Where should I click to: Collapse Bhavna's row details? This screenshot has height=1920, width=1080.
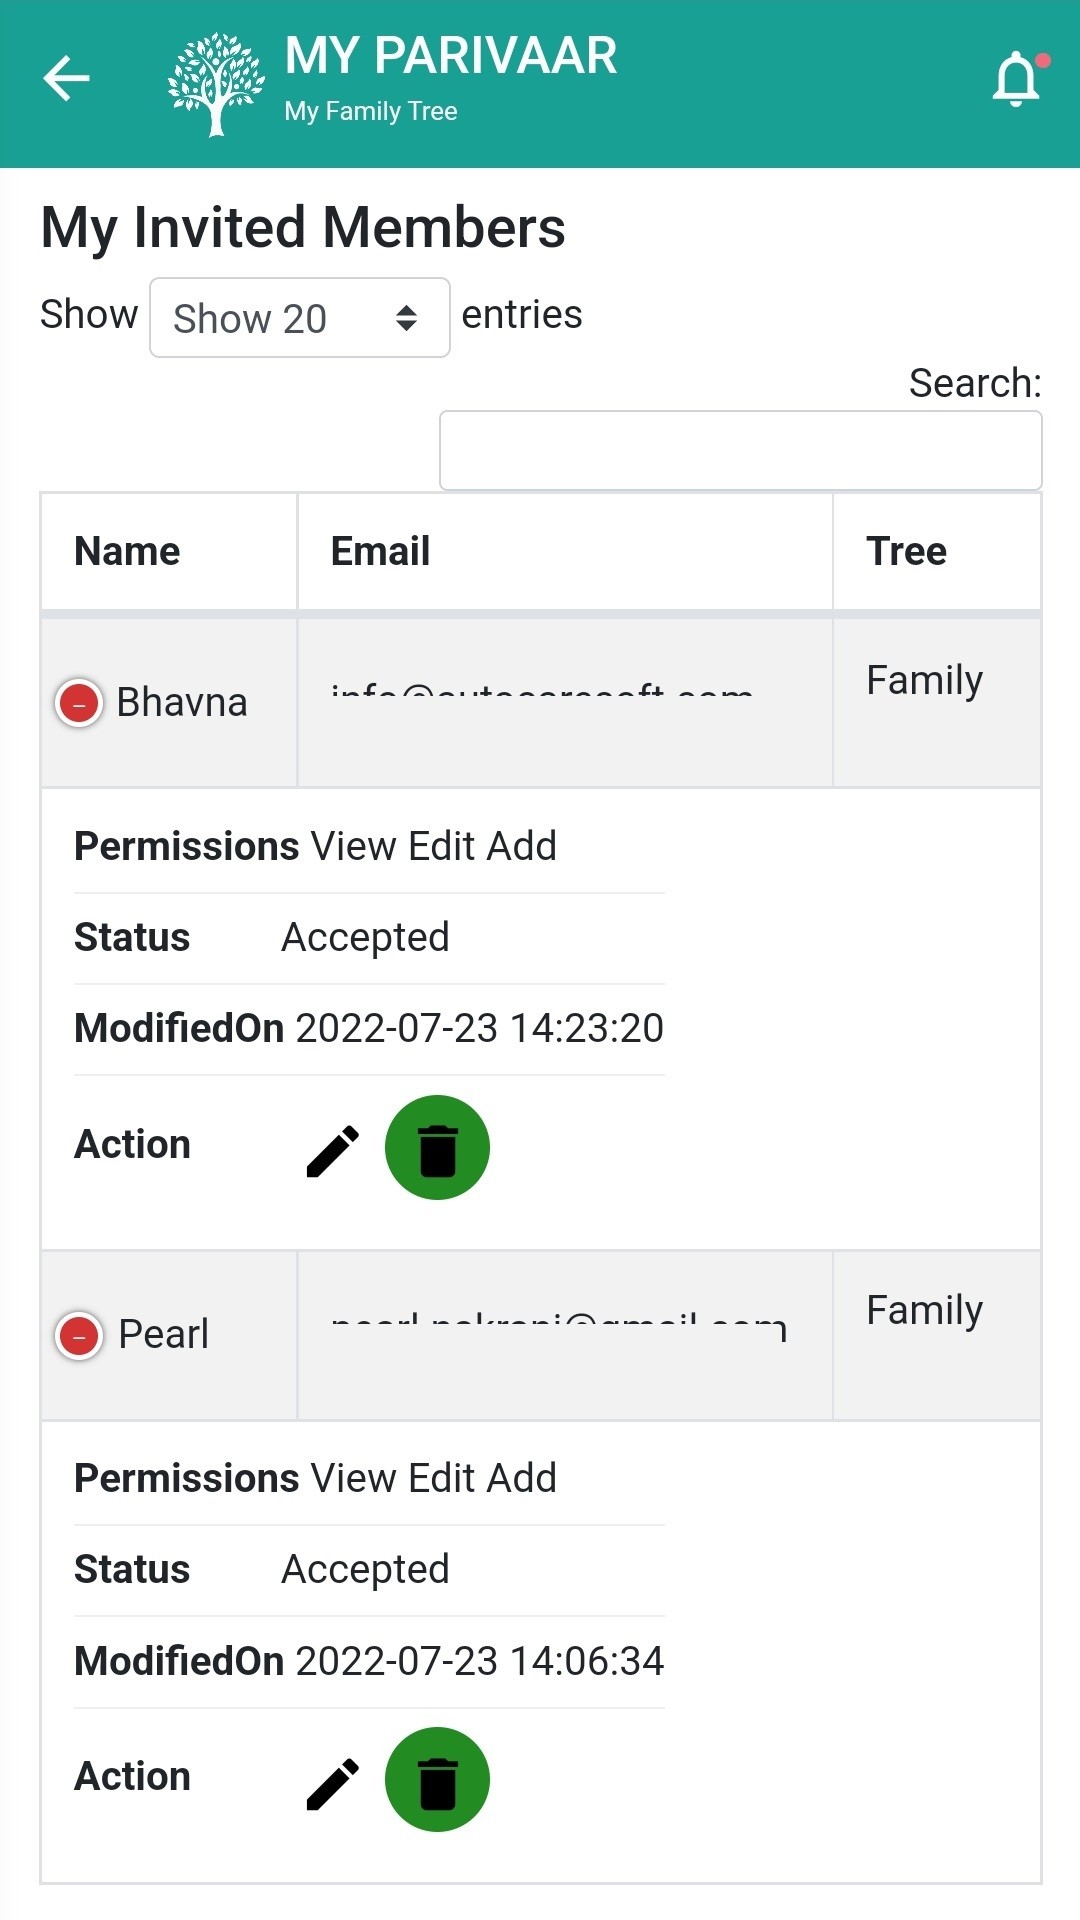point(79,703)
